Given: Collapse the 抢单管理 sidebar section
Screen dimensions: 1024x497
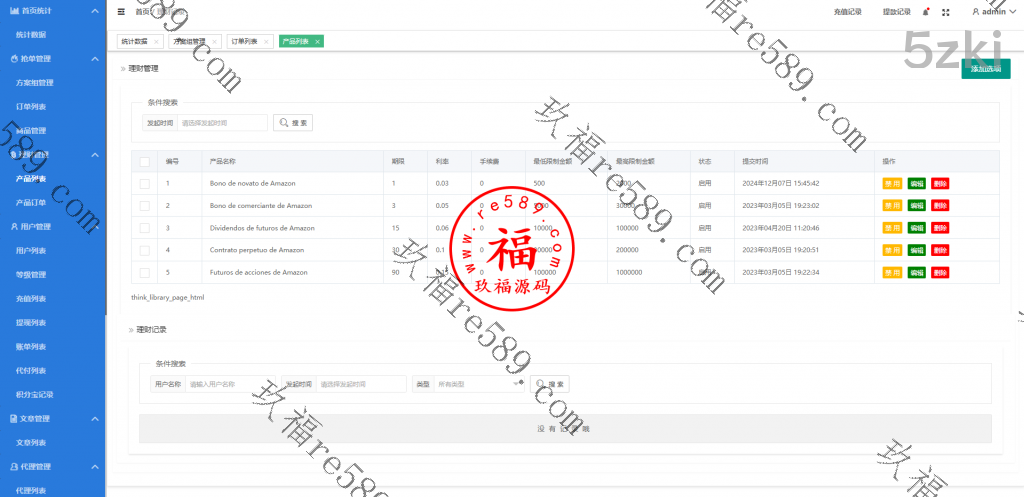Looking at the screenshot, I should [95, 59].
